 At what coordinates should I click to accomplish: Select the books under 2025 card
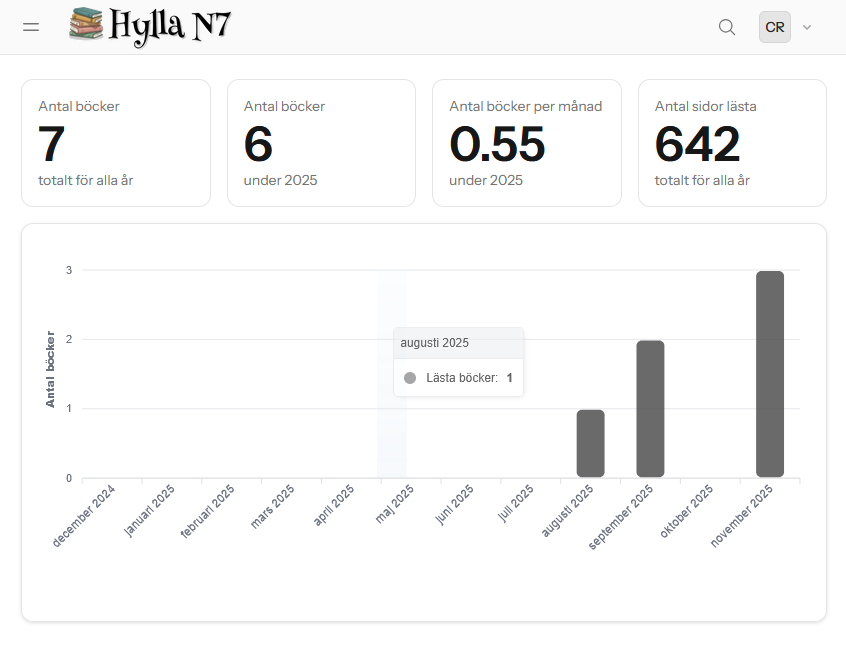tap(321, 143)
